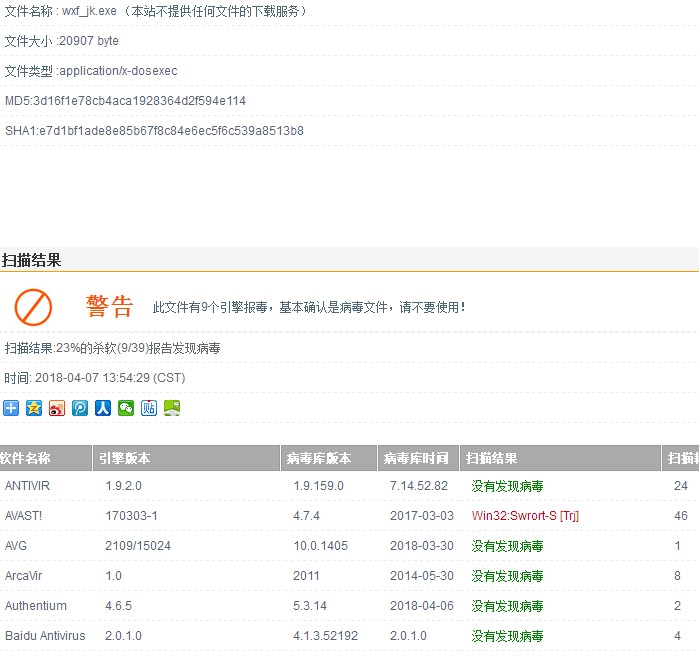Click the AVAST! row name

(x=23, y=516)
